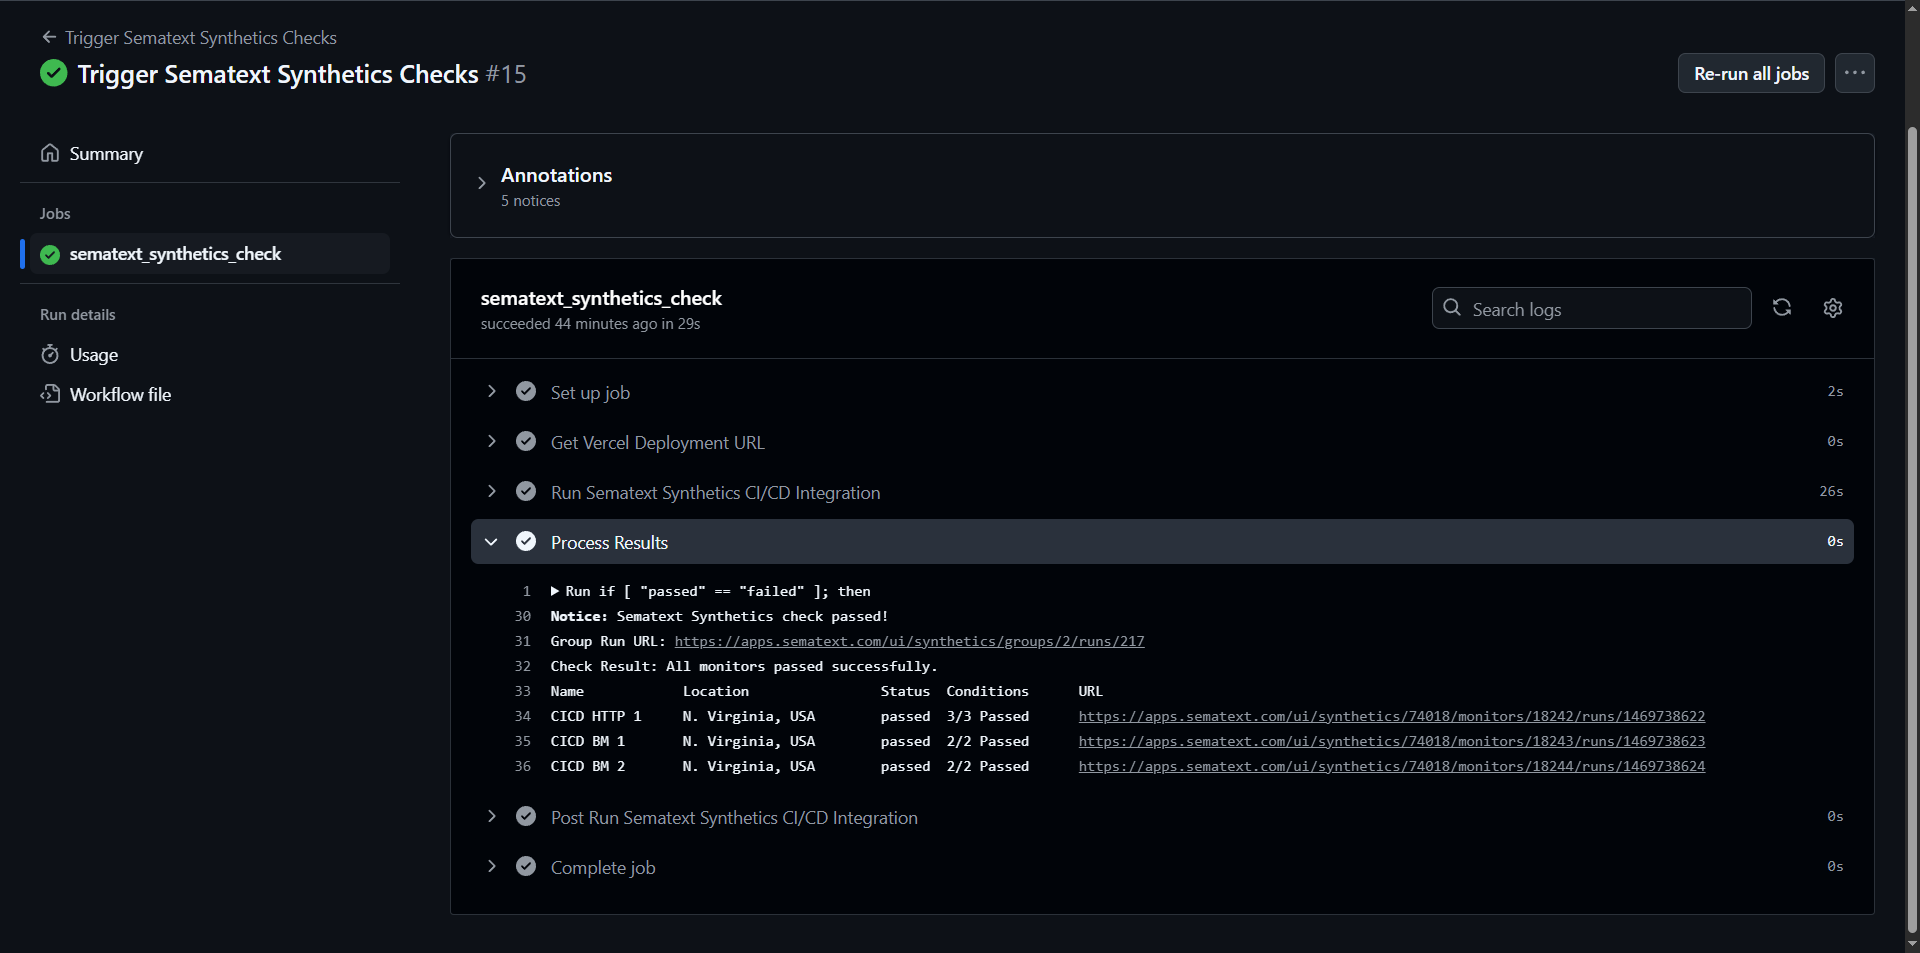Open the log settings gear menu
1920x953 pixels.
pyautogui.click(x=1832, y=307)
